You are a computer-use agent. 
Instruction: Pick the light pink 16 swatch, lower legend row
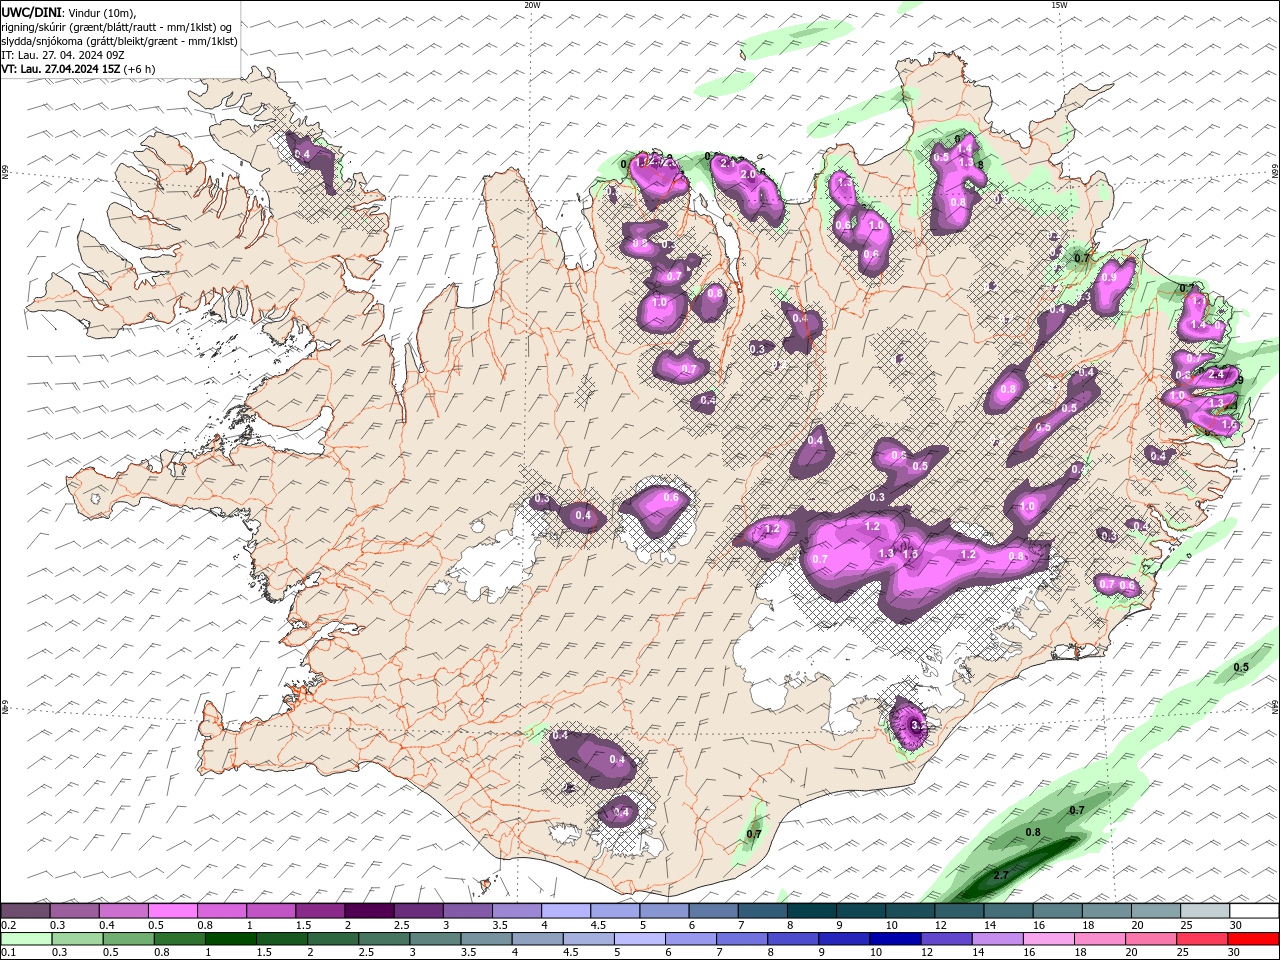tap(1047, 939)
